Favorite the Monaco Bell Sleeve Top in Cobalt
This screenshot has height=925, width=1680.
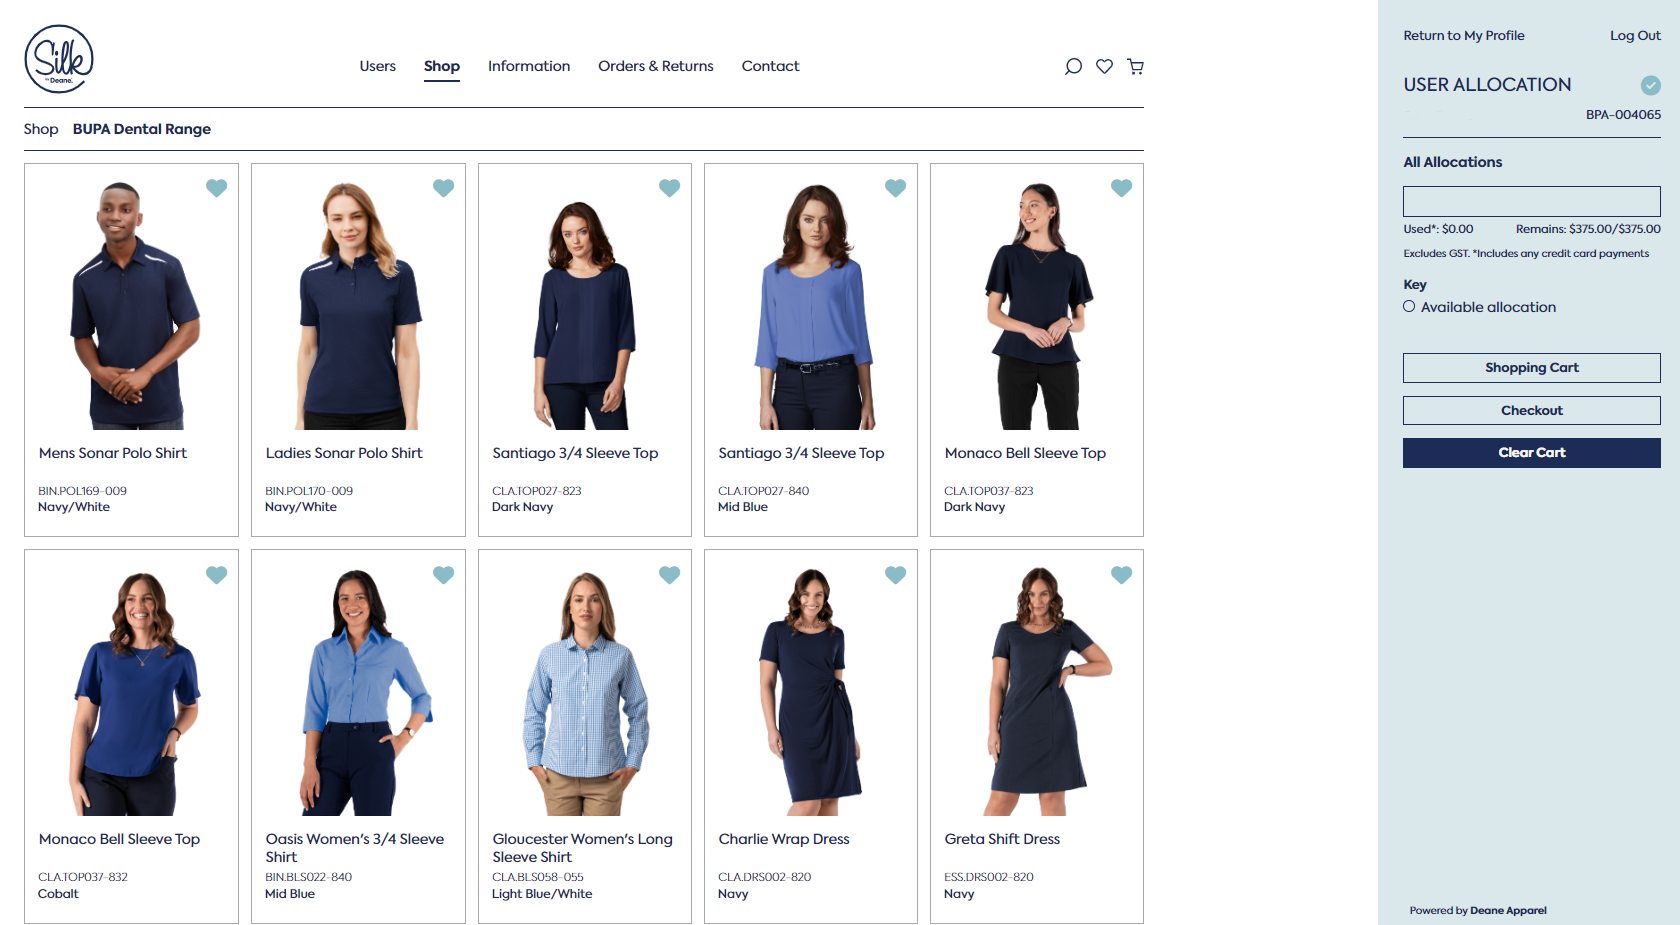pos(216,575)
